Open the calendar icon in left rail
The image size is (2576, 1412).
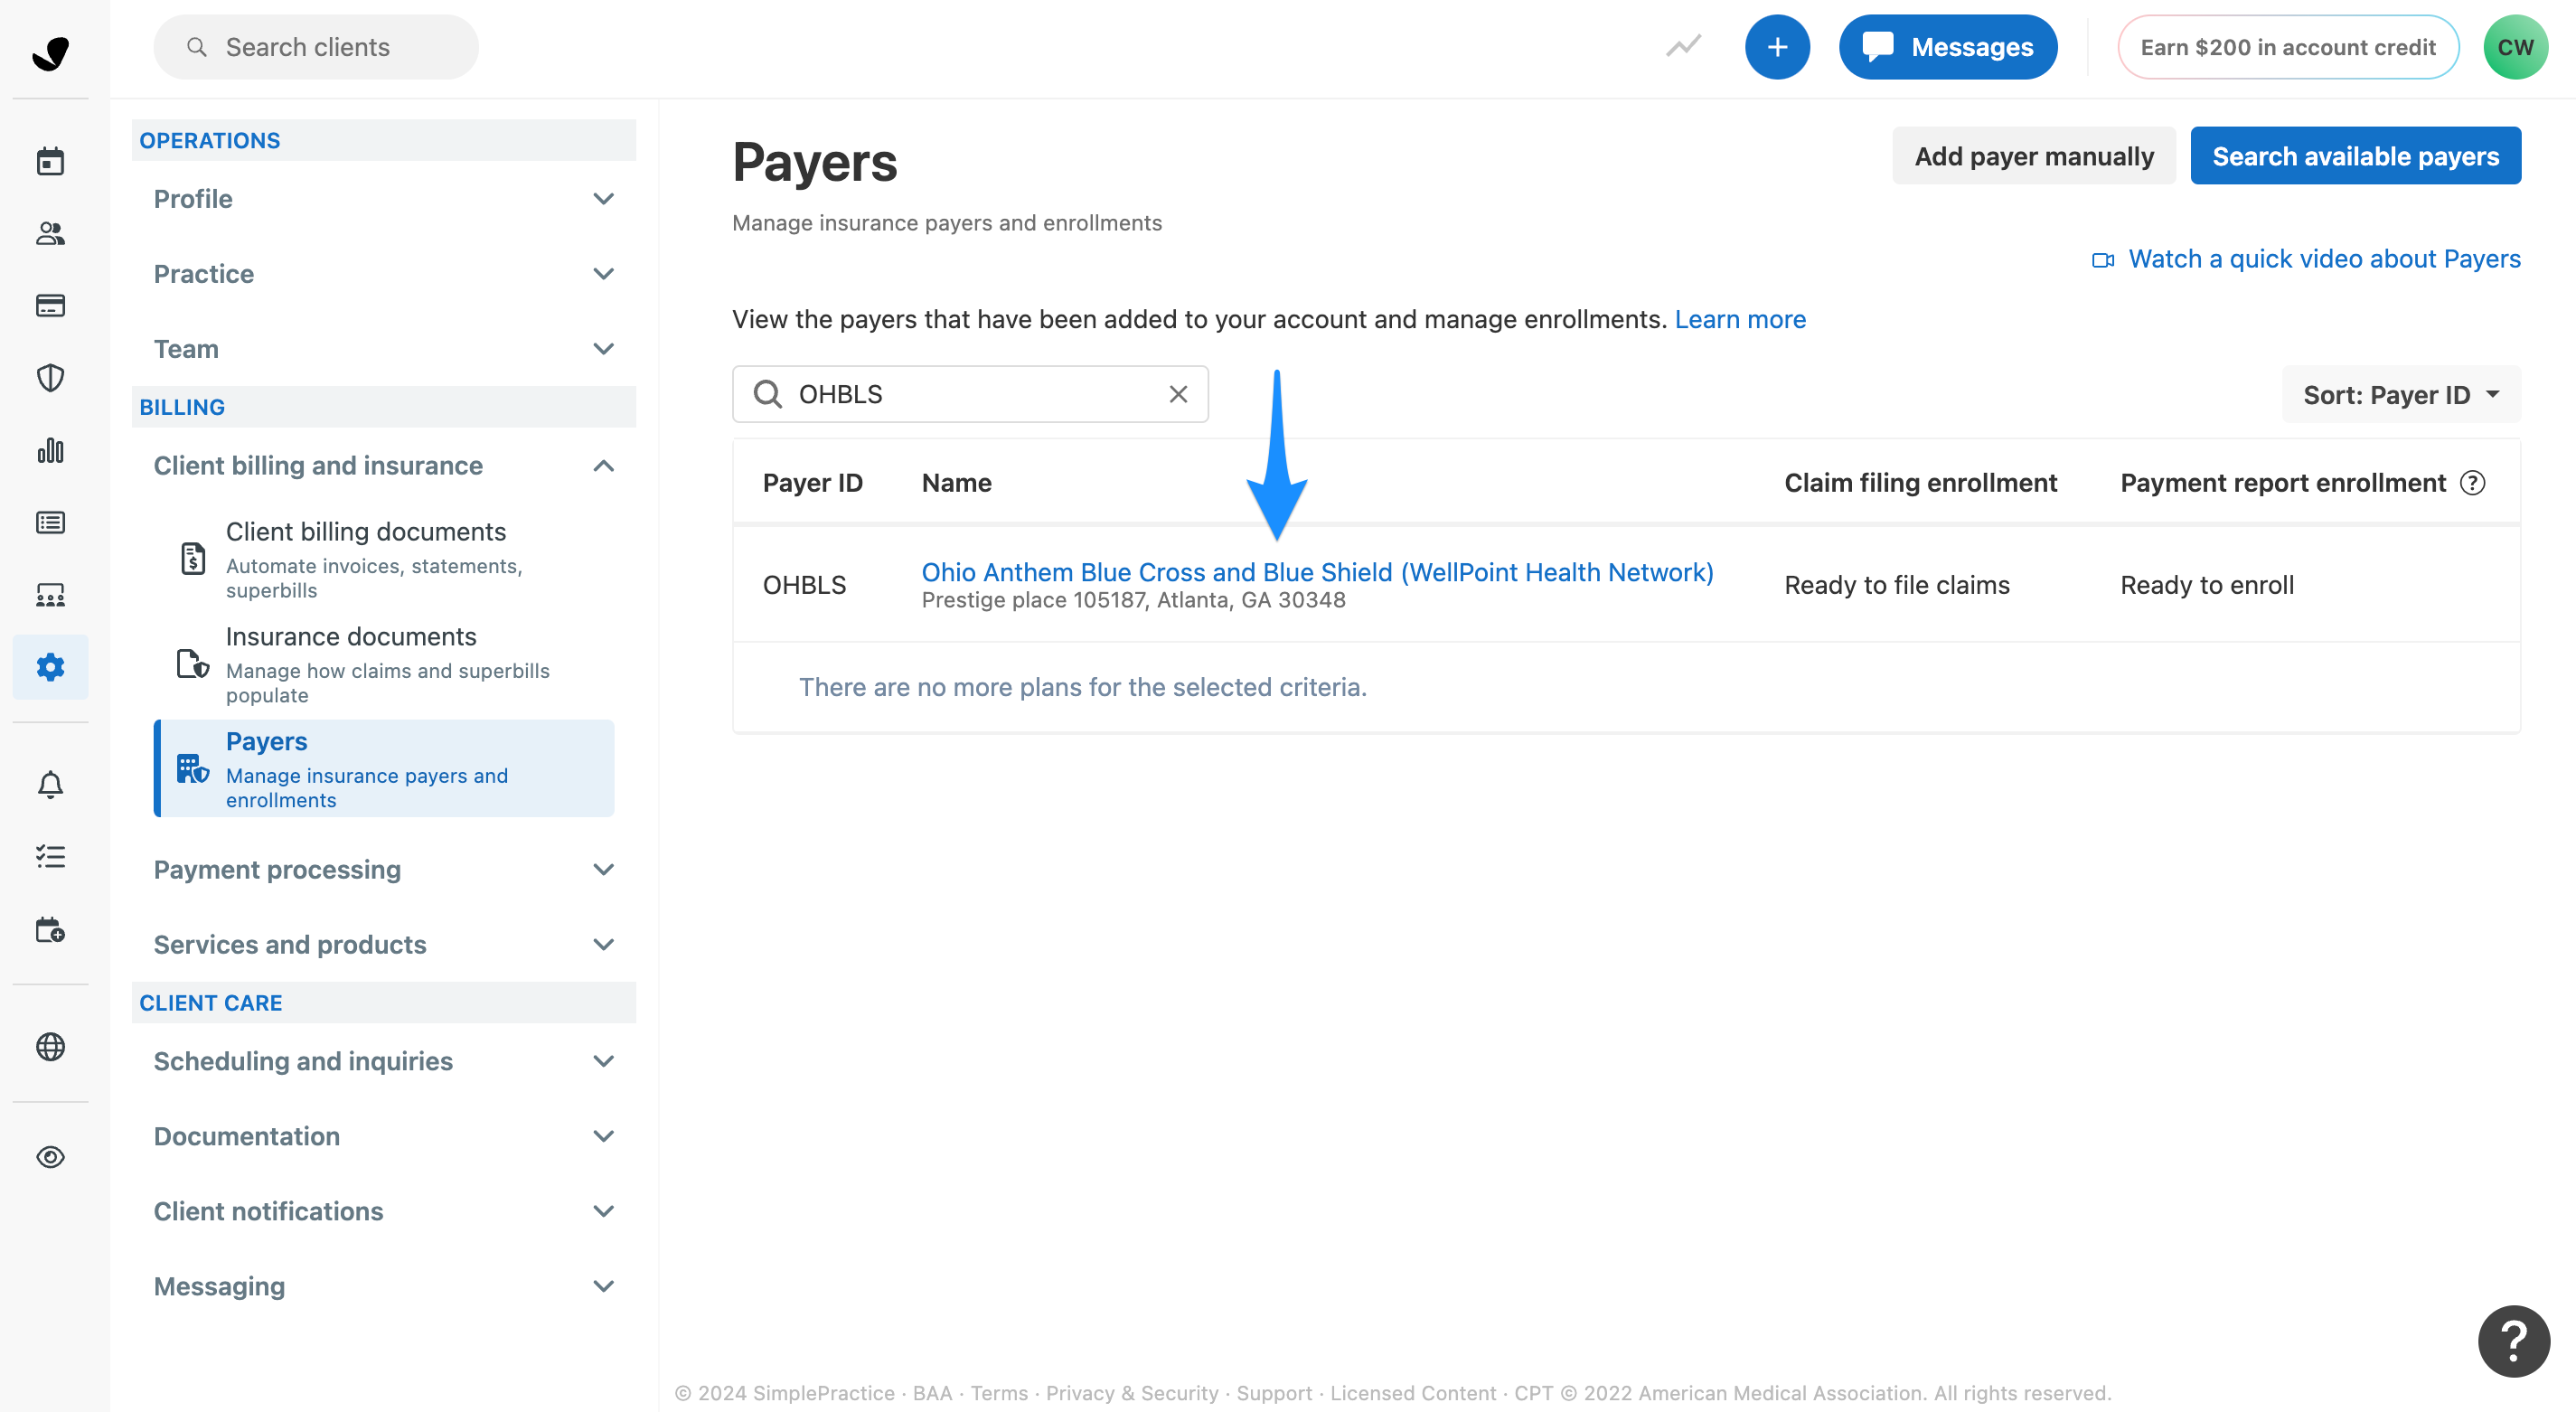tap(50, 161)
